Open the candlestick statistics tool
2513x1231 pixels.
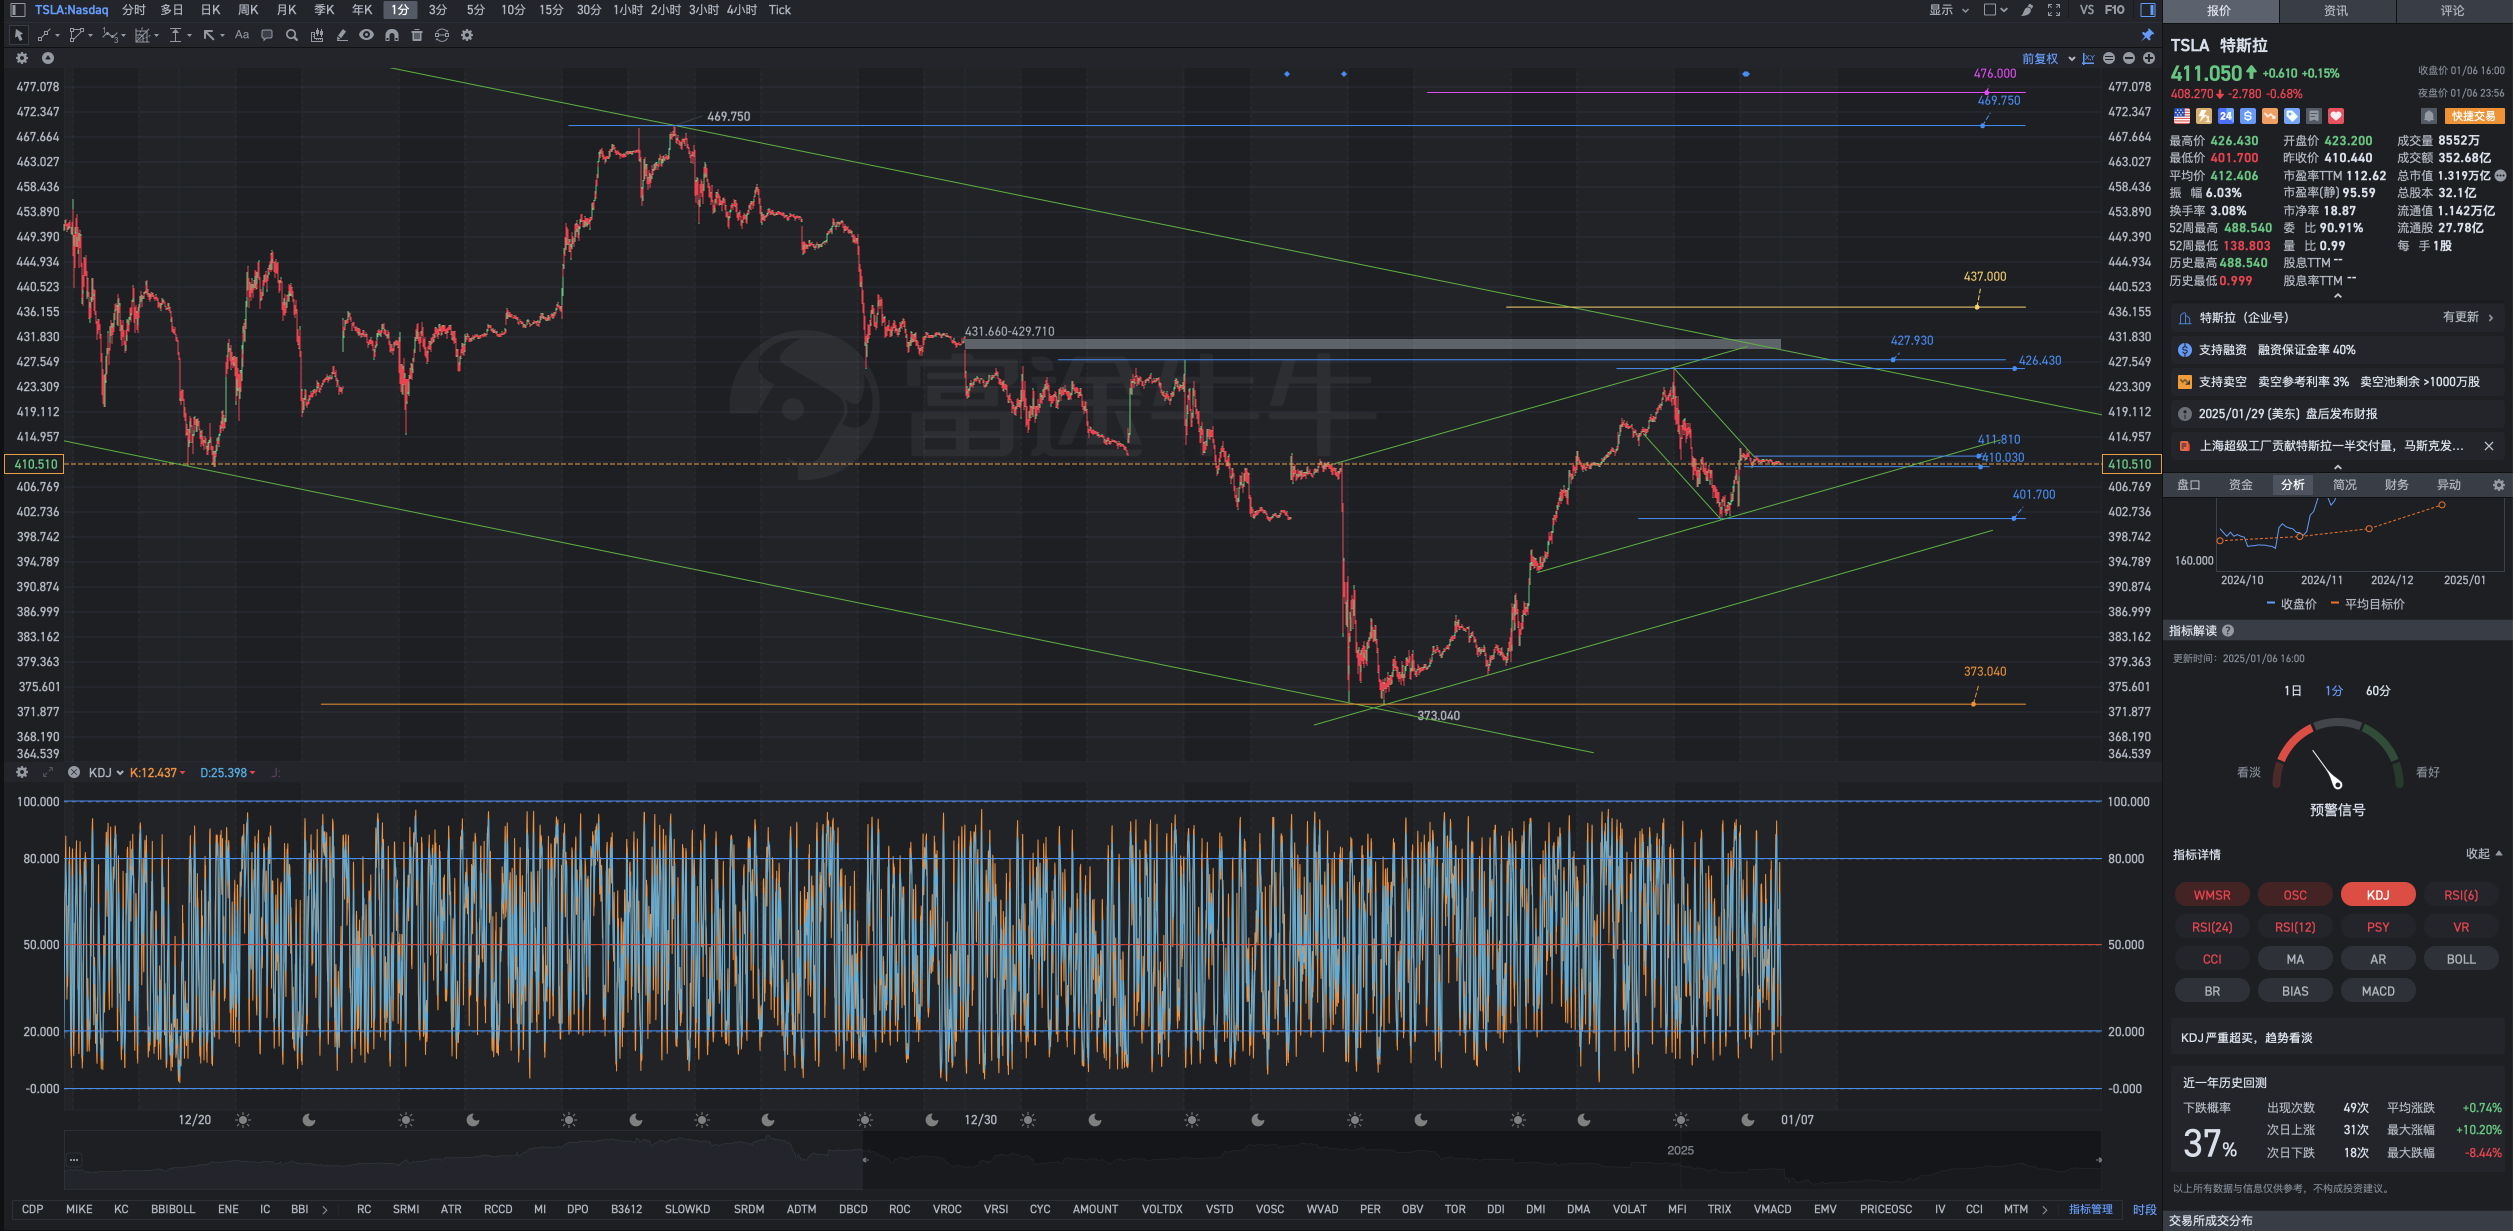(317, 35)
